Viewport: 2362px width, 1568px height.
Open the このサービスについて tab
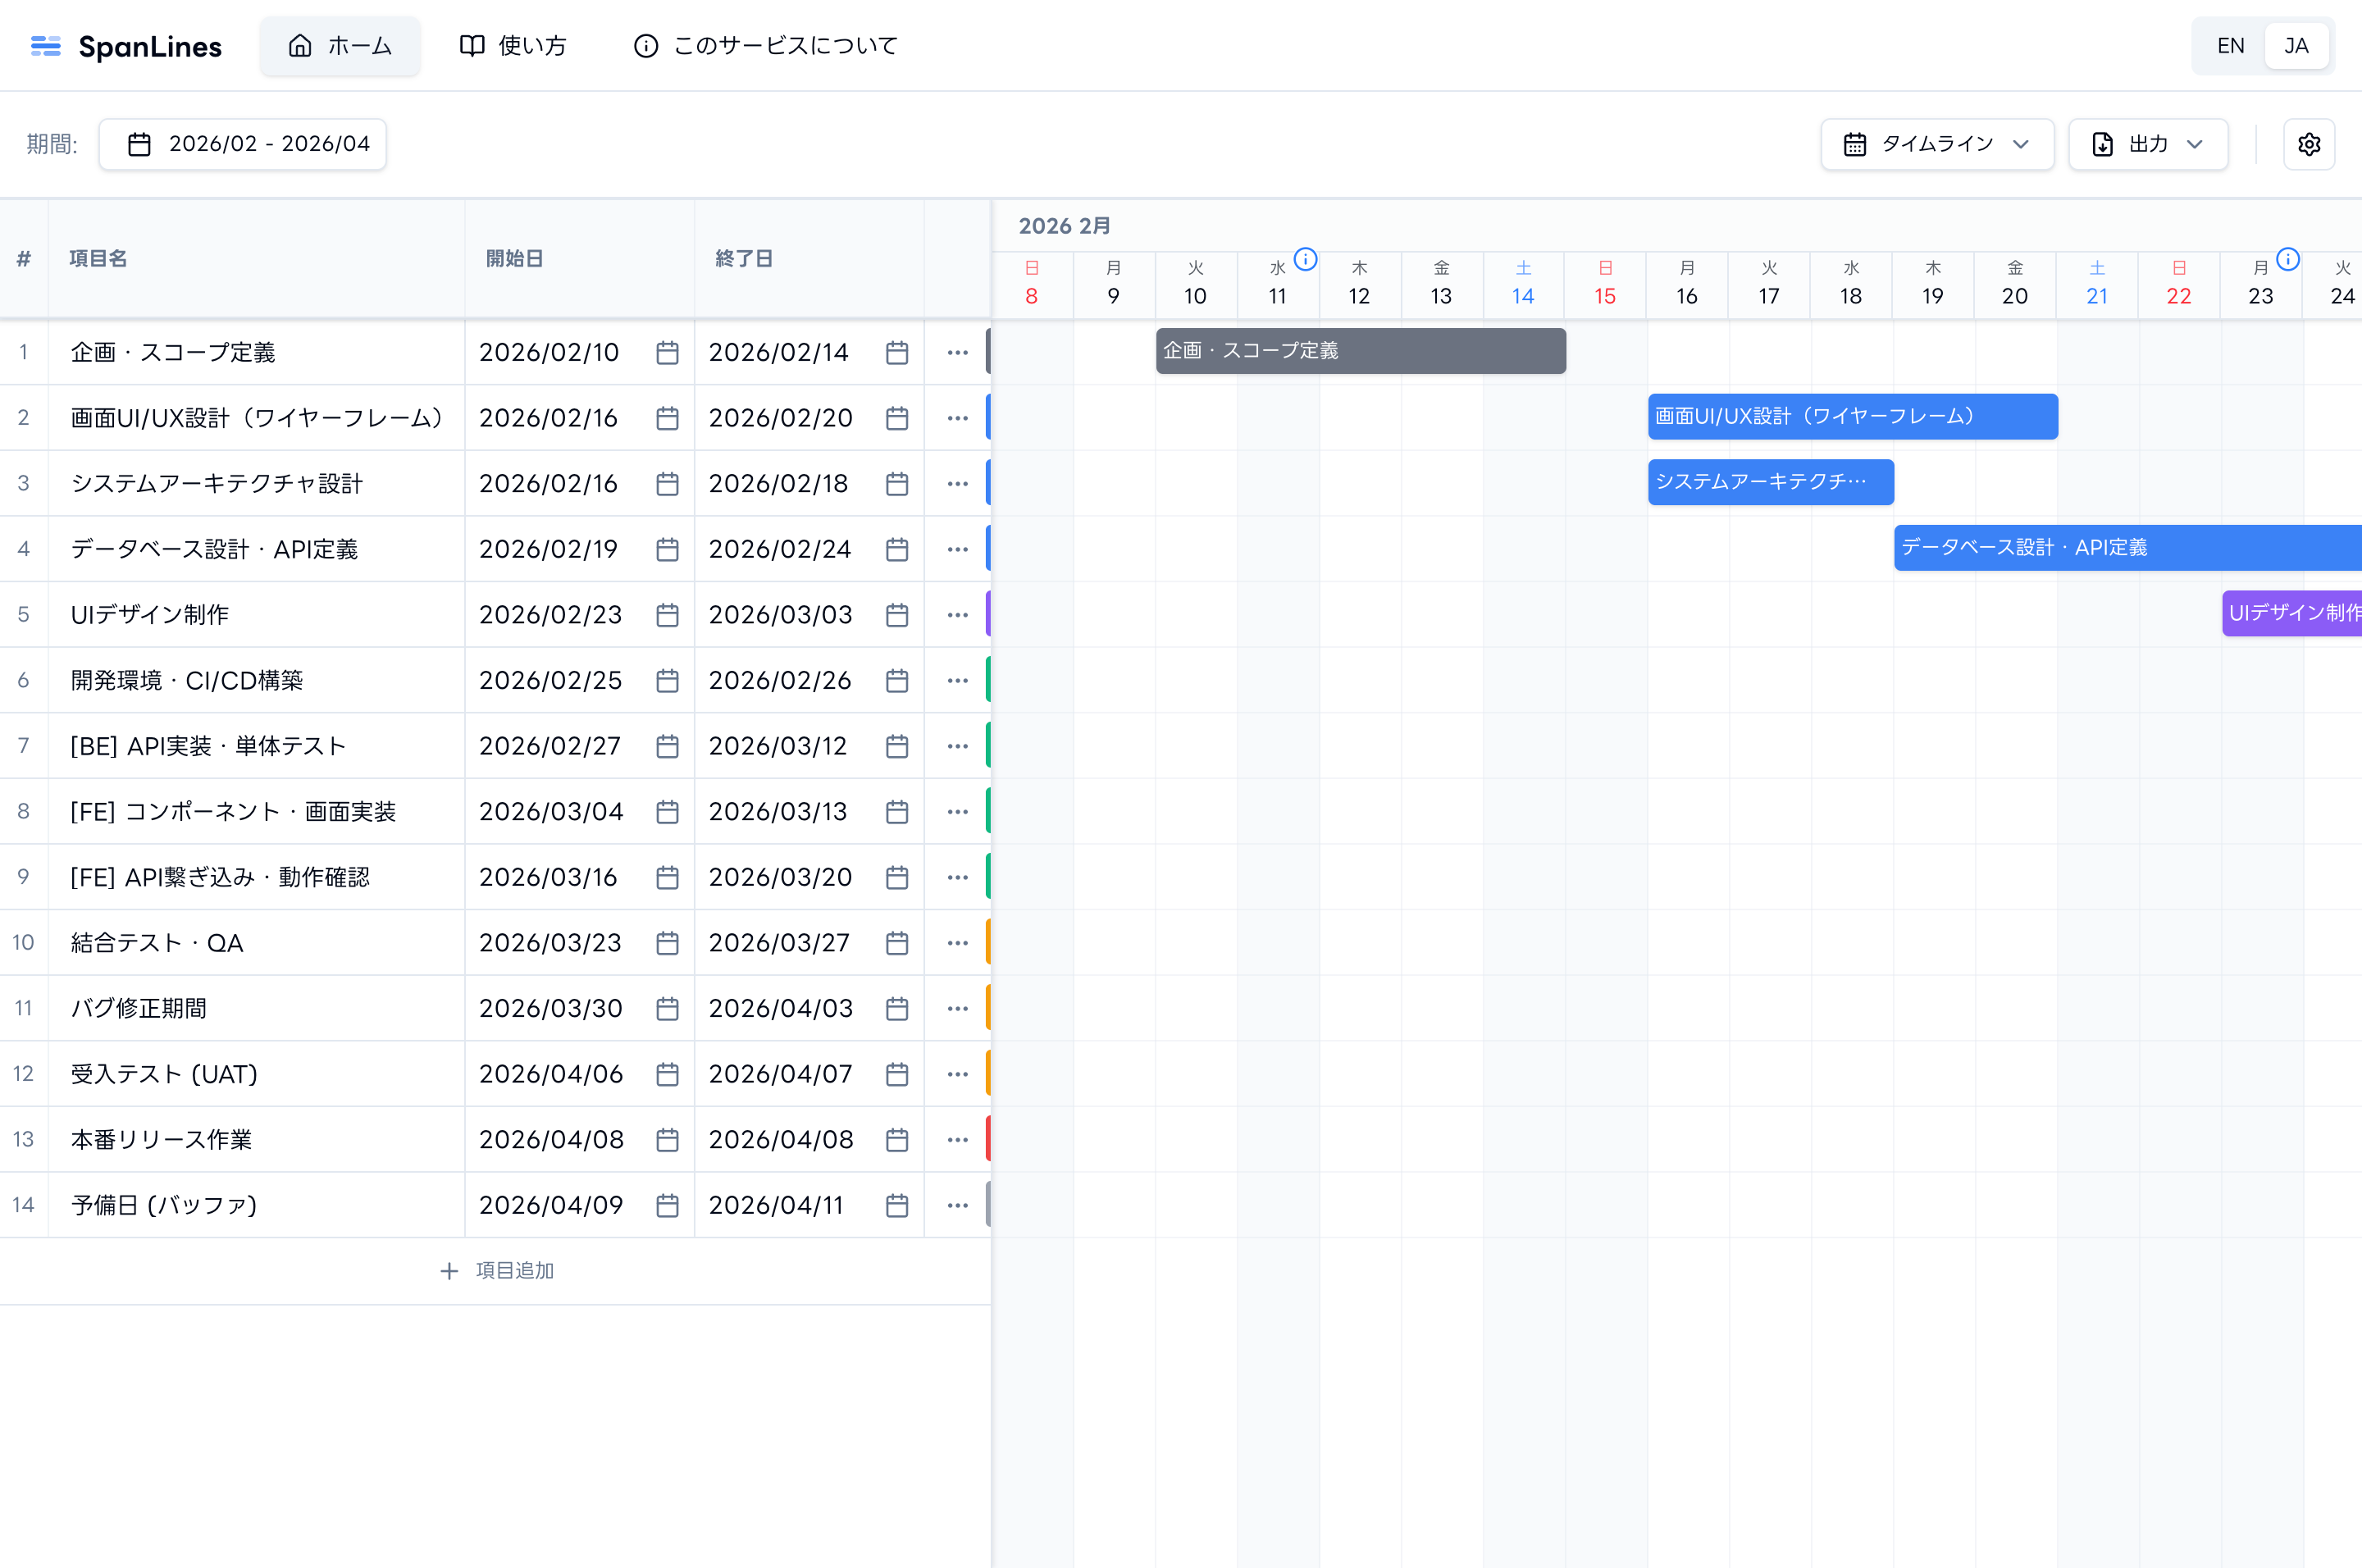click(x=766, y=46)
